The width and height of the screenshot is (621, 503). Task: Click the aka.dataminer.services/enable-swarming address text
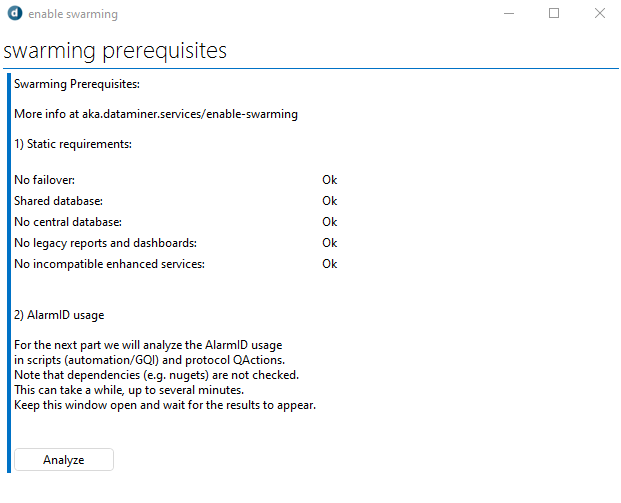pyautogui.click(x=190, y=114)
